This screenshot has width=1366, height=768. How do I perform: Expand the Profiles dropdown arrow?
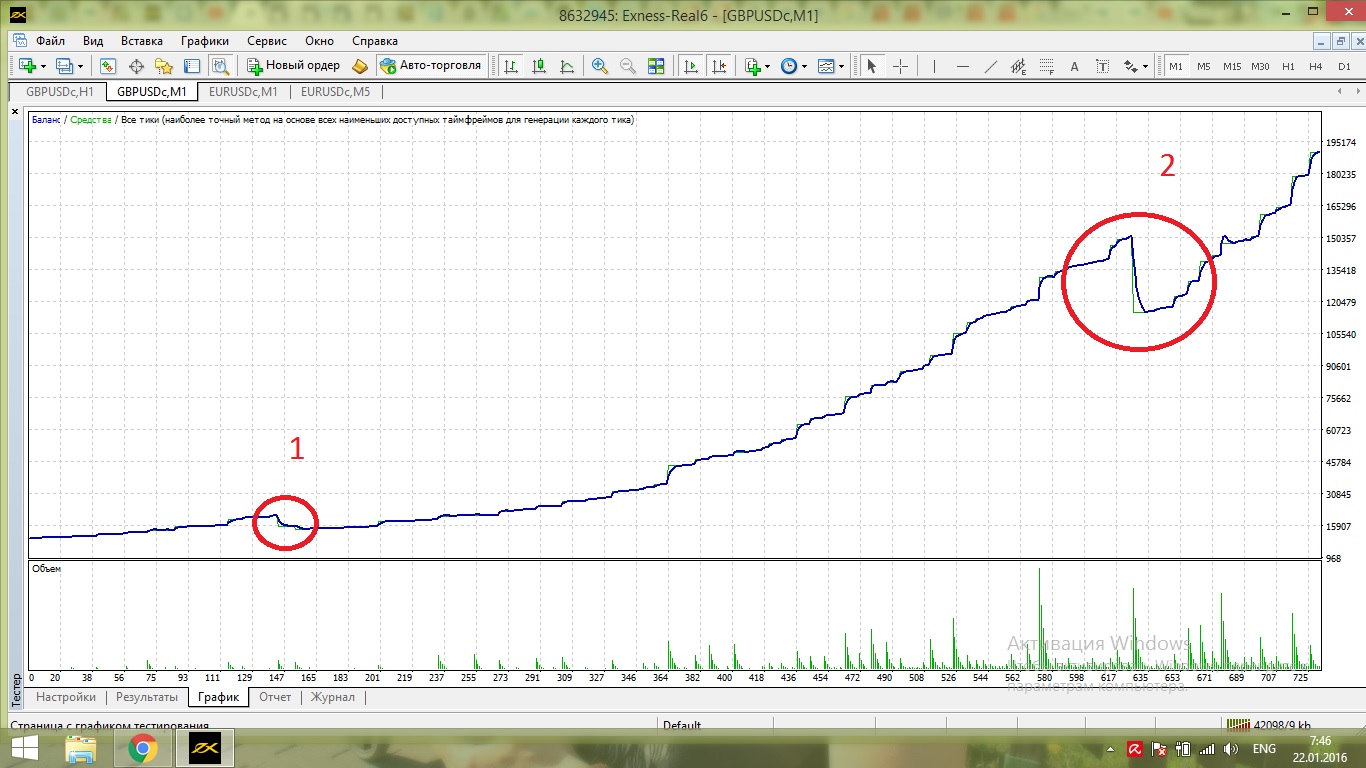[x=81, y=66]
